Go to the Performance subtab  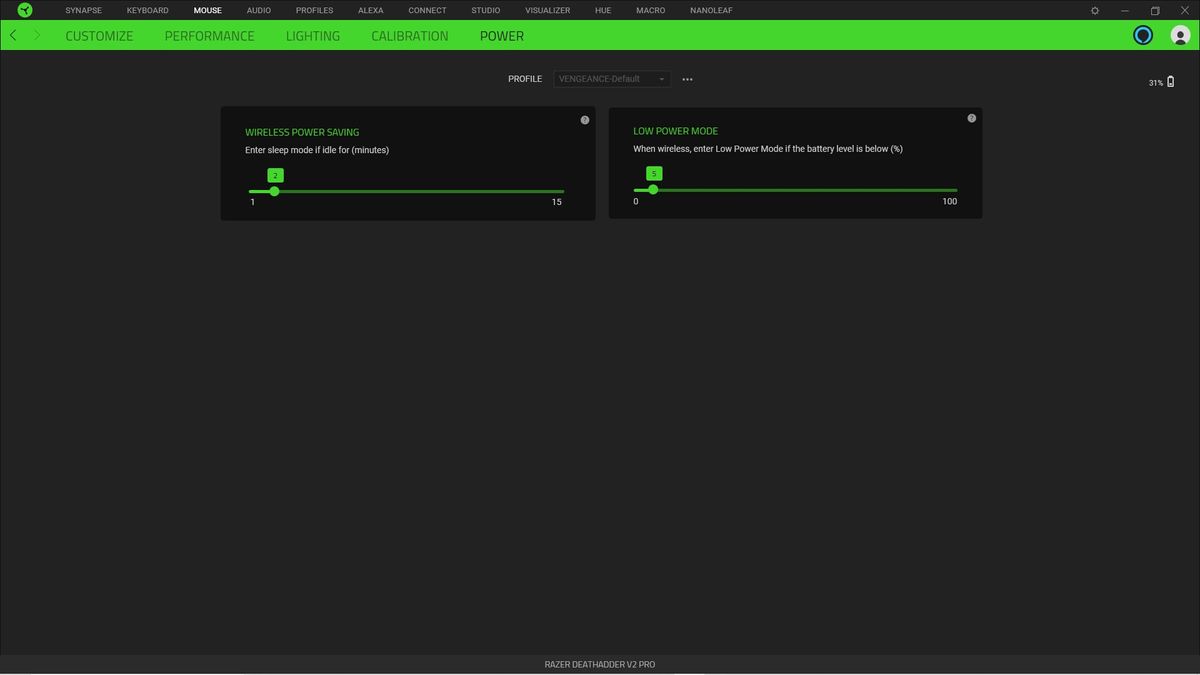(210, 36)
